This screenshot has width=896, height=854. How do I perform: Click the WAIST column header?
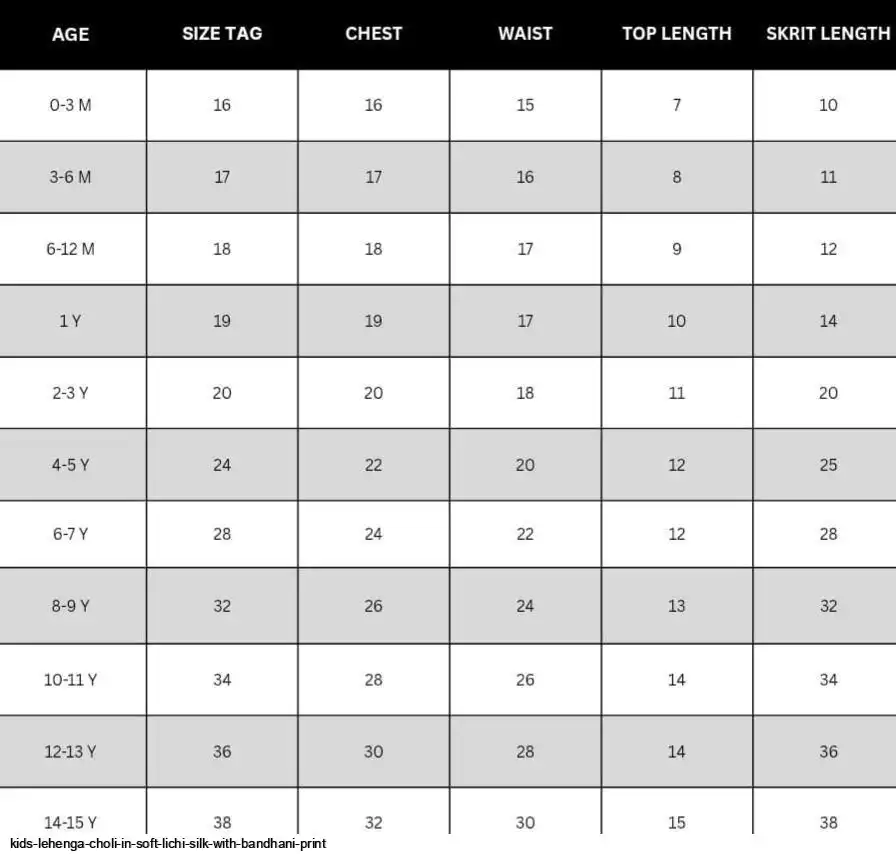525,34
